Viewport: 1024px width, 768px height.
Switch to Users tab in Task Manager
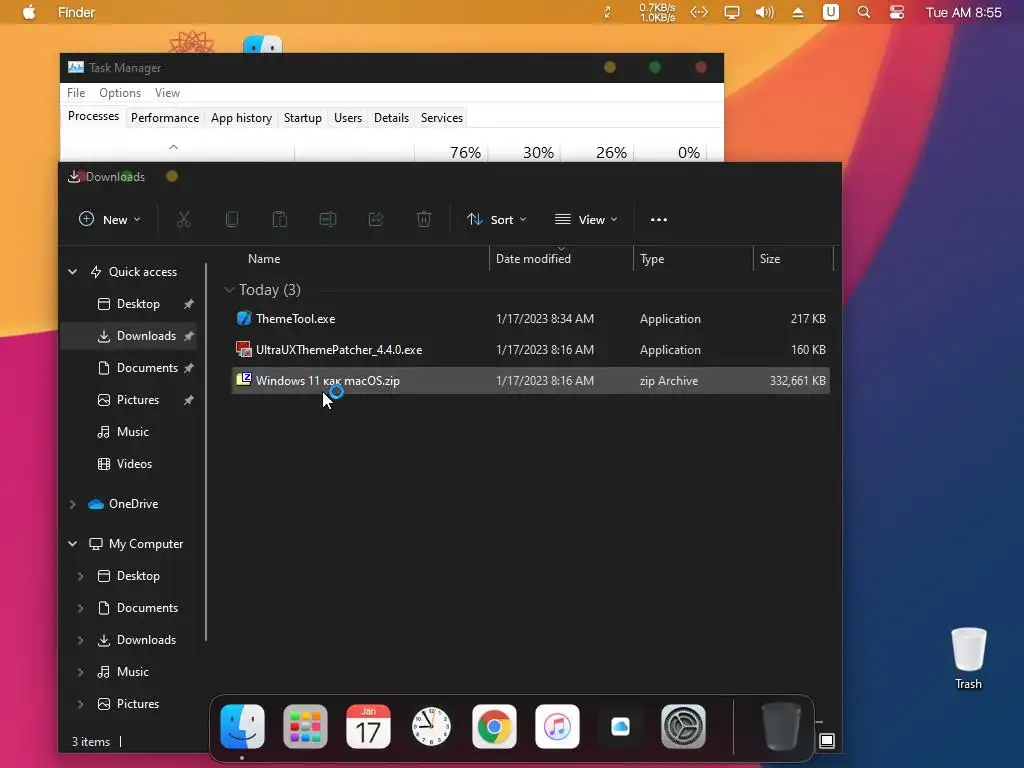point(347,118)
